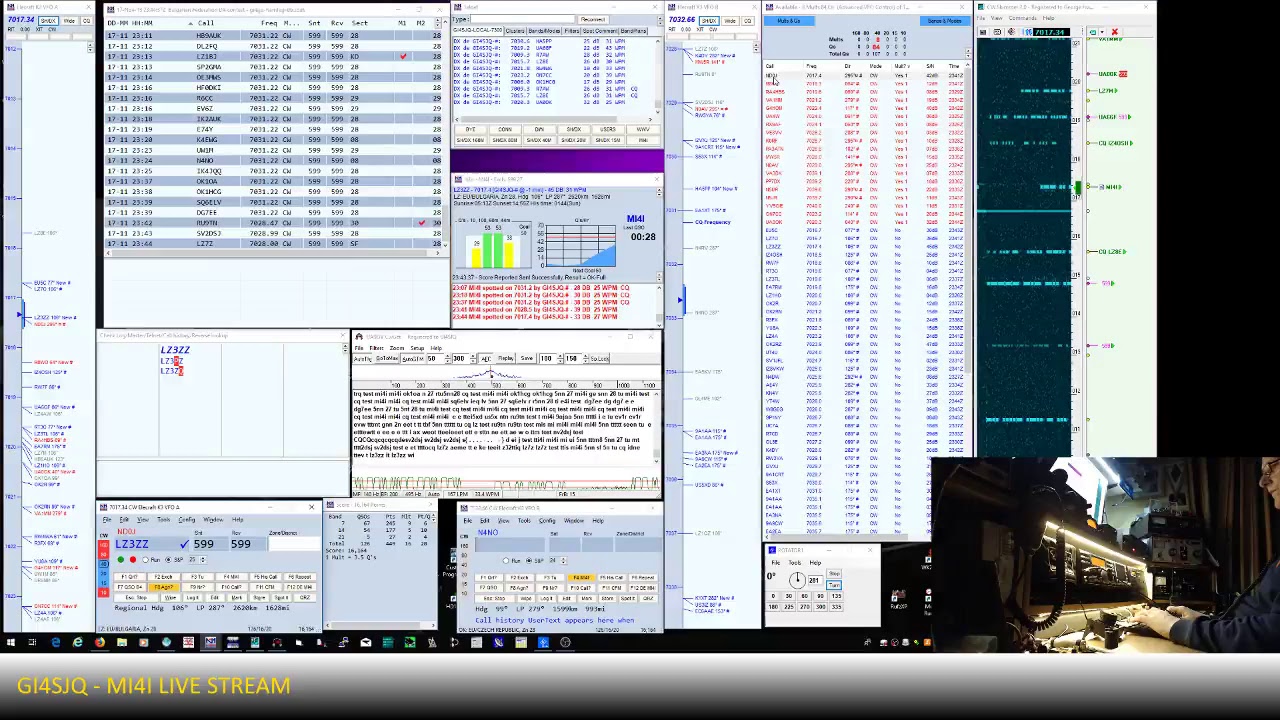Click the OBS Studio taskbar icon

point(565,642)
